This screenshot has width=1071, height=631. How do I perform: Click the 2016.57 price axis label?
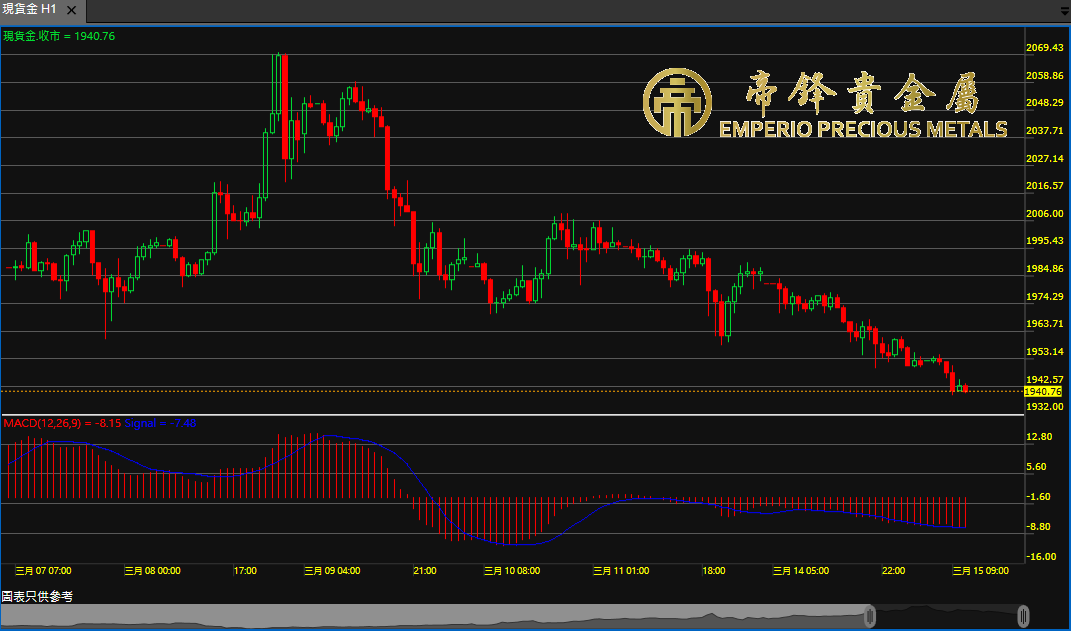coord(1044,186)
